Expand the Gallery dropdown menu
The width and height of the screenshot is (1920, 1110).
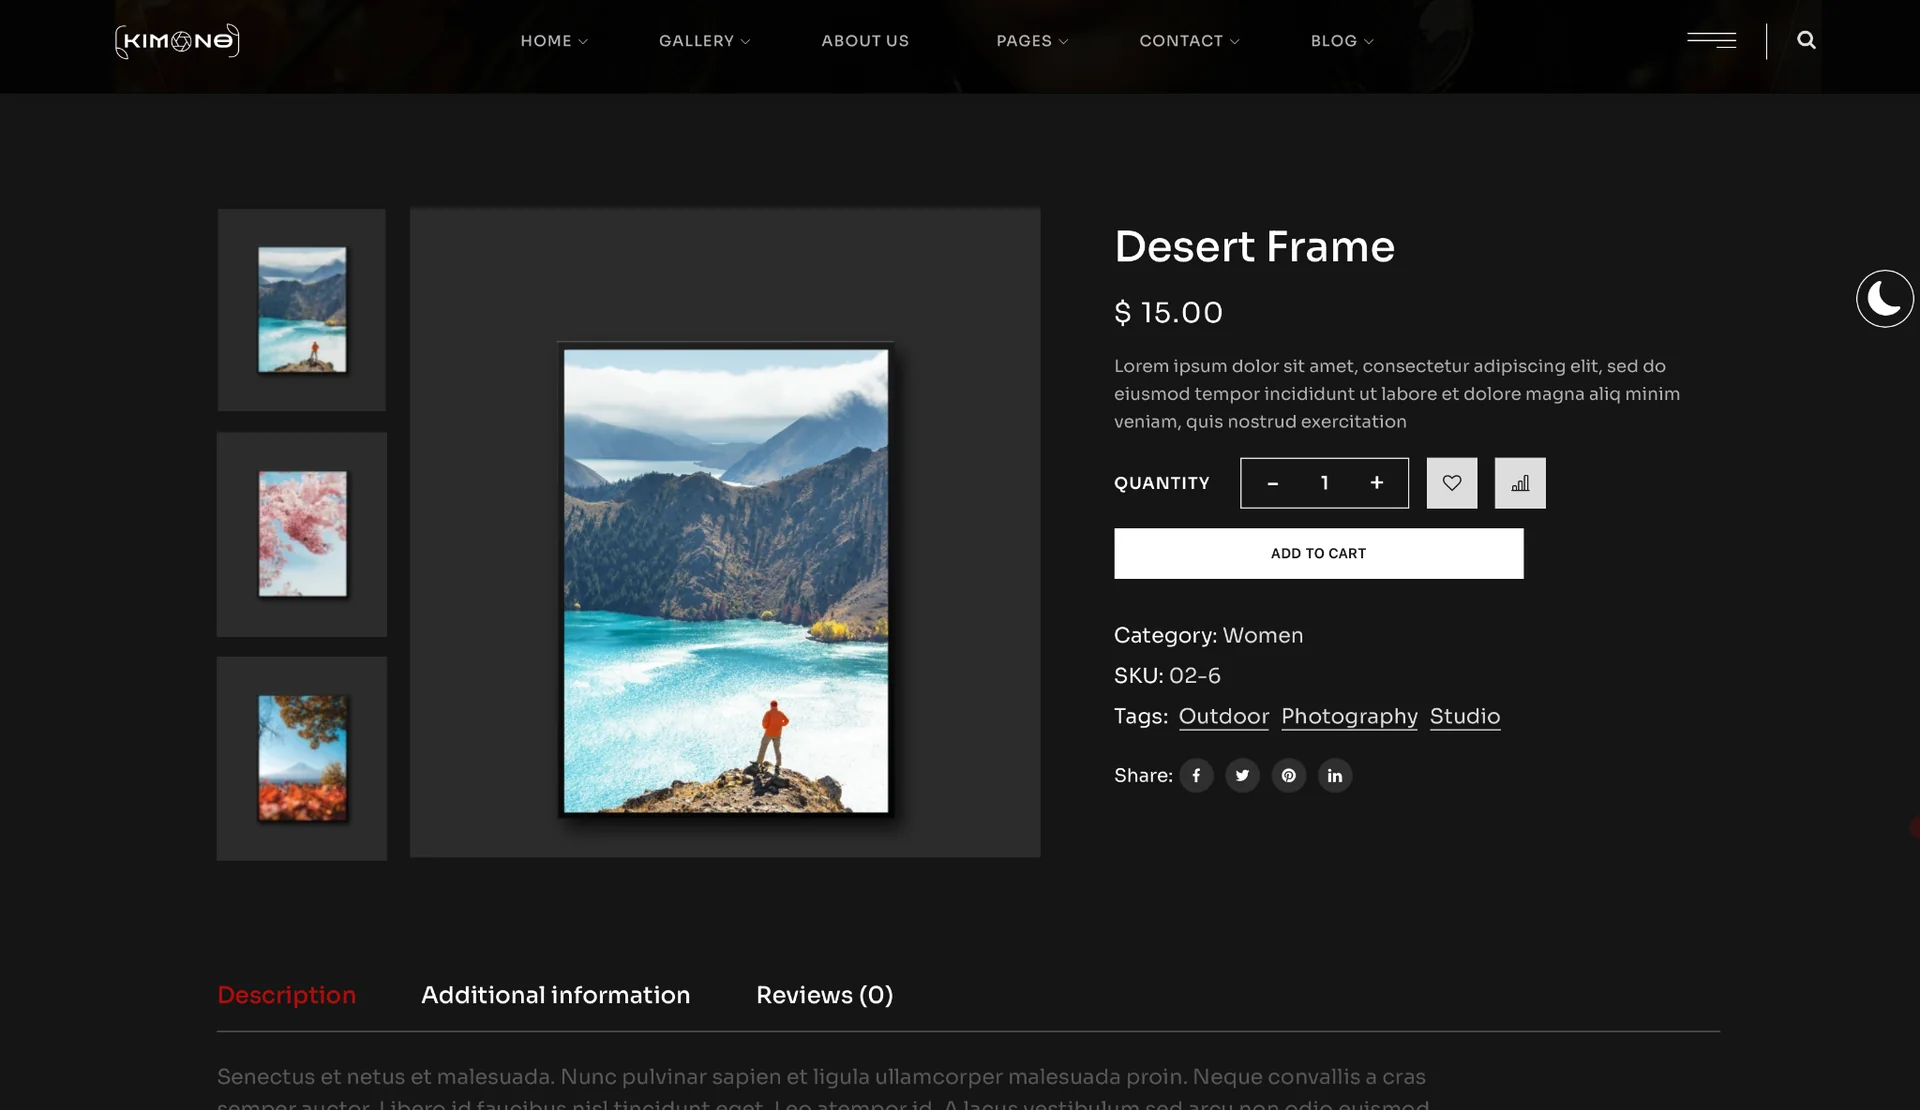point(704,41)
